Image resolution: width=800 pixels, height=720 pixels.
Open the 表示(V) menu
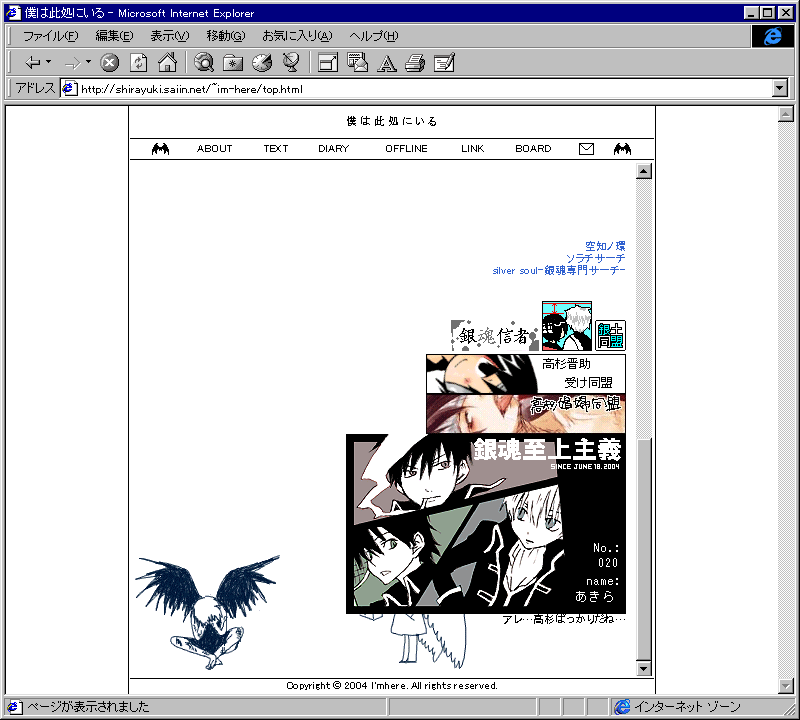coord(170,36)
